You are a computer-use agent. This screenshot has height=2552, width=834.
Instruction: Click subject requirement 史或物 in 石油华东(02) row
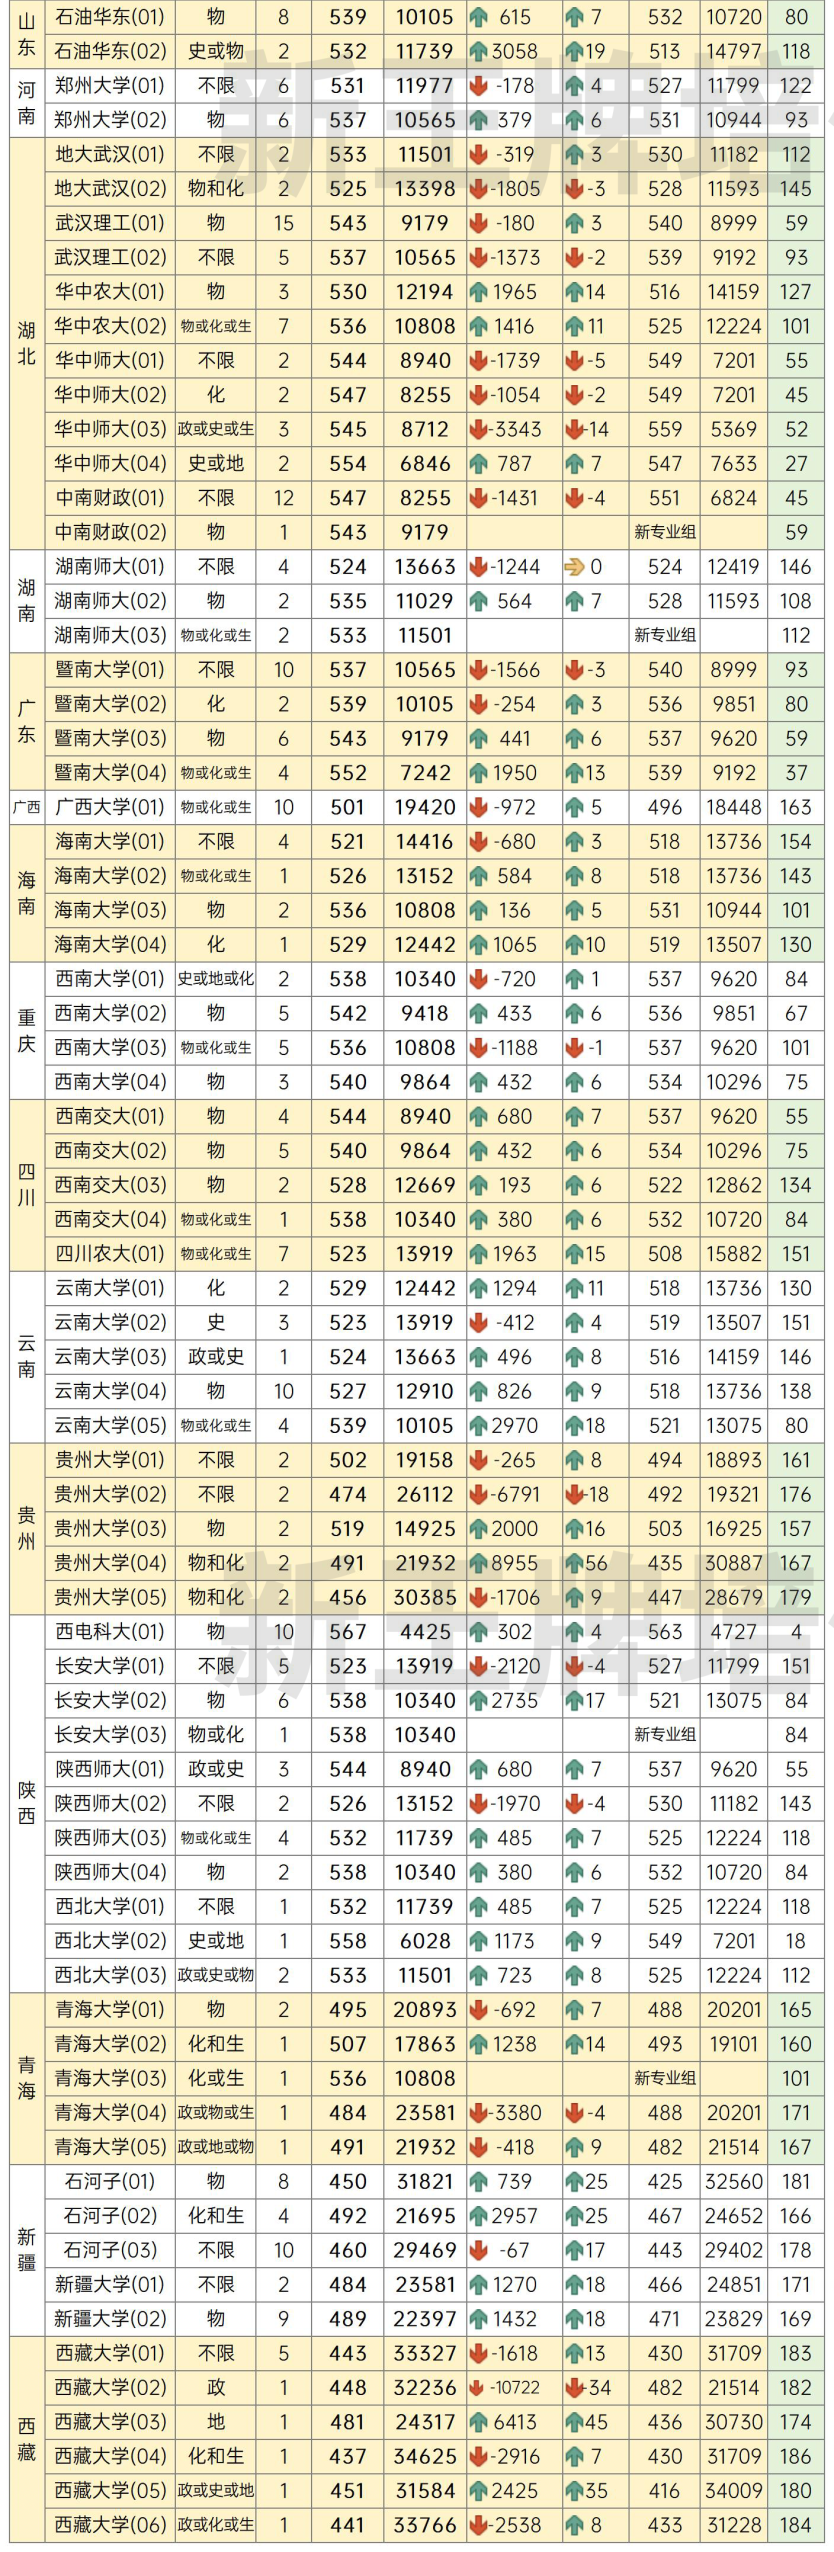click(x=216, y=51)
